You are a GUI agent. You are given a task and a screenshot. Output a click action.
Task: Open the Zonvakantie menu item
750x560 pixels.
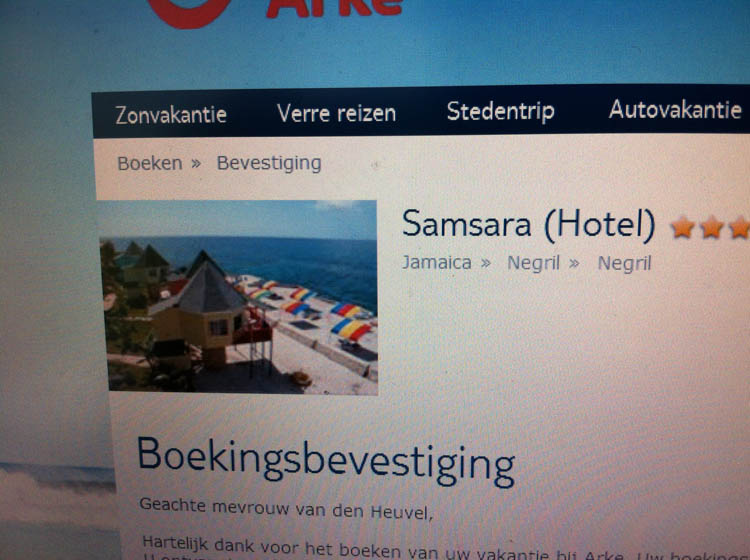pos(171,115)
